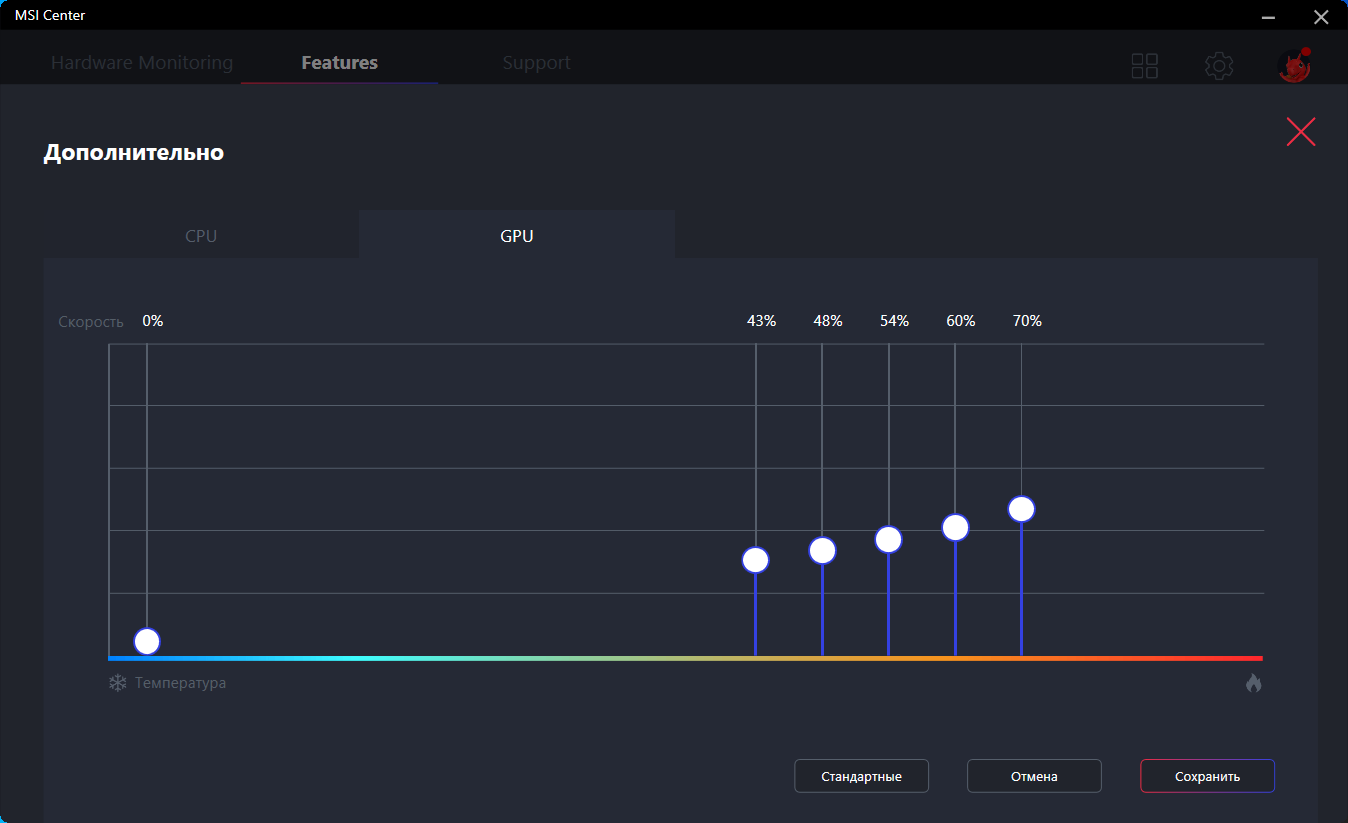Click the MSI Center title text
The width and height of the screenshot is (1348, 823).
tap(50, 16)
